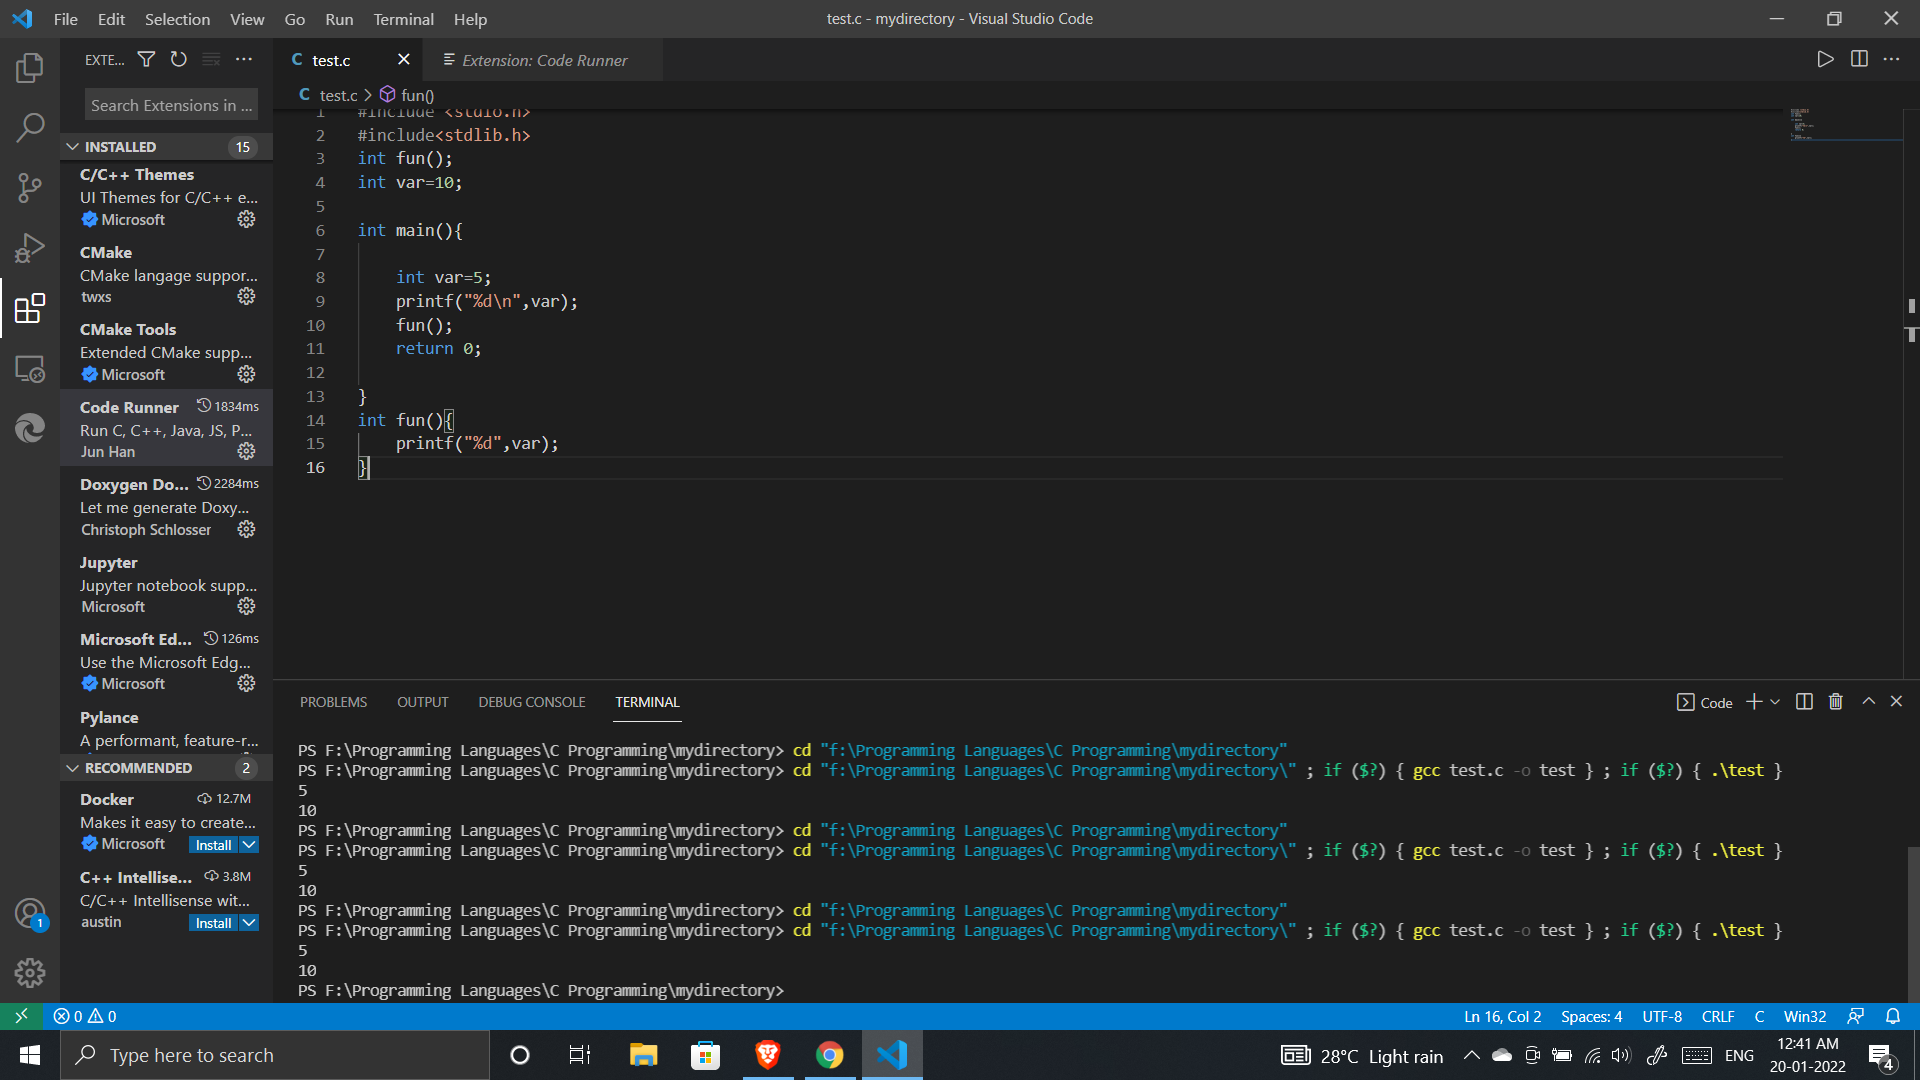Change CRLF end of line sequence
This screenshot has width=1920, height=1080.
pyautogui.click(x=1718, y=1016)
